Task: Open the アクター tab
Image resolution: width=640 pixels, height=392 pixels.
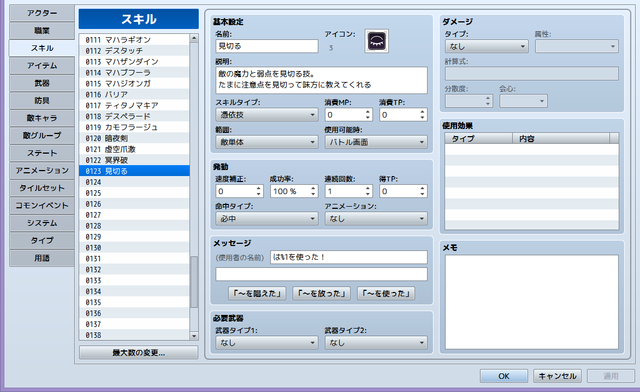Action: (x=42, y=13)
